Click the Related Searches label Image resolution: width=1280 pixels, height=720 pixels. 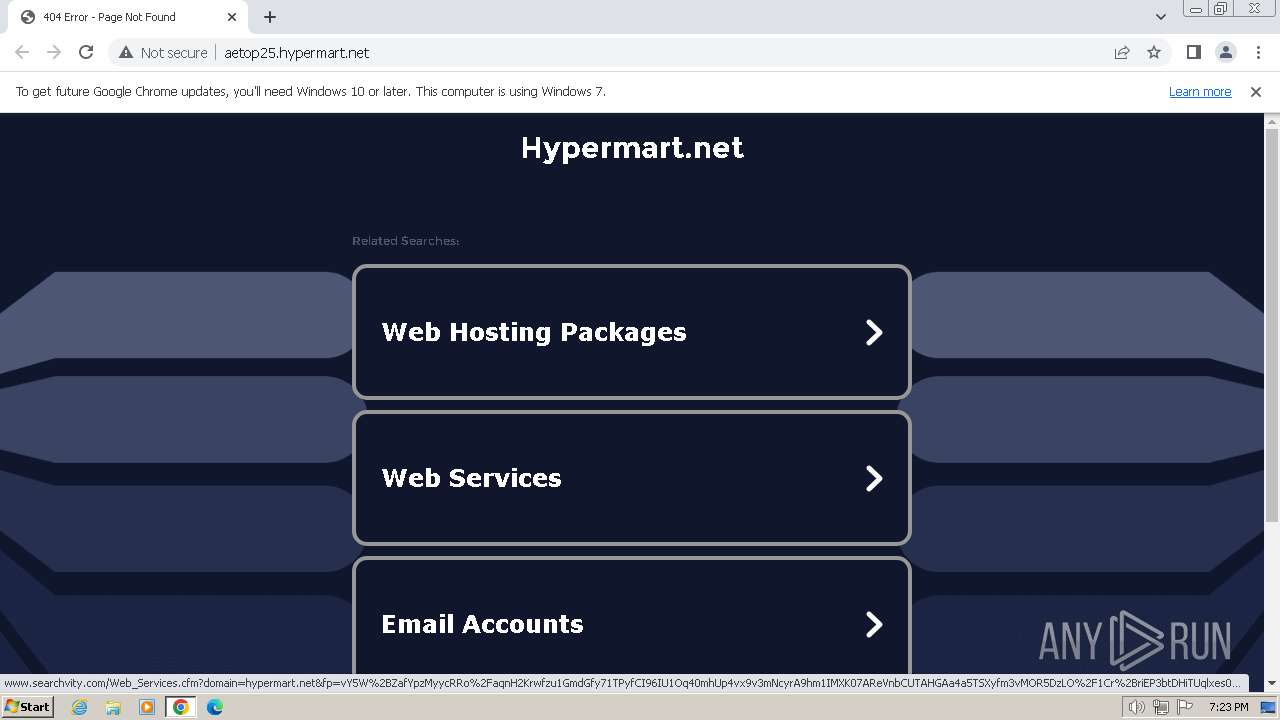(x=405, y=241)
